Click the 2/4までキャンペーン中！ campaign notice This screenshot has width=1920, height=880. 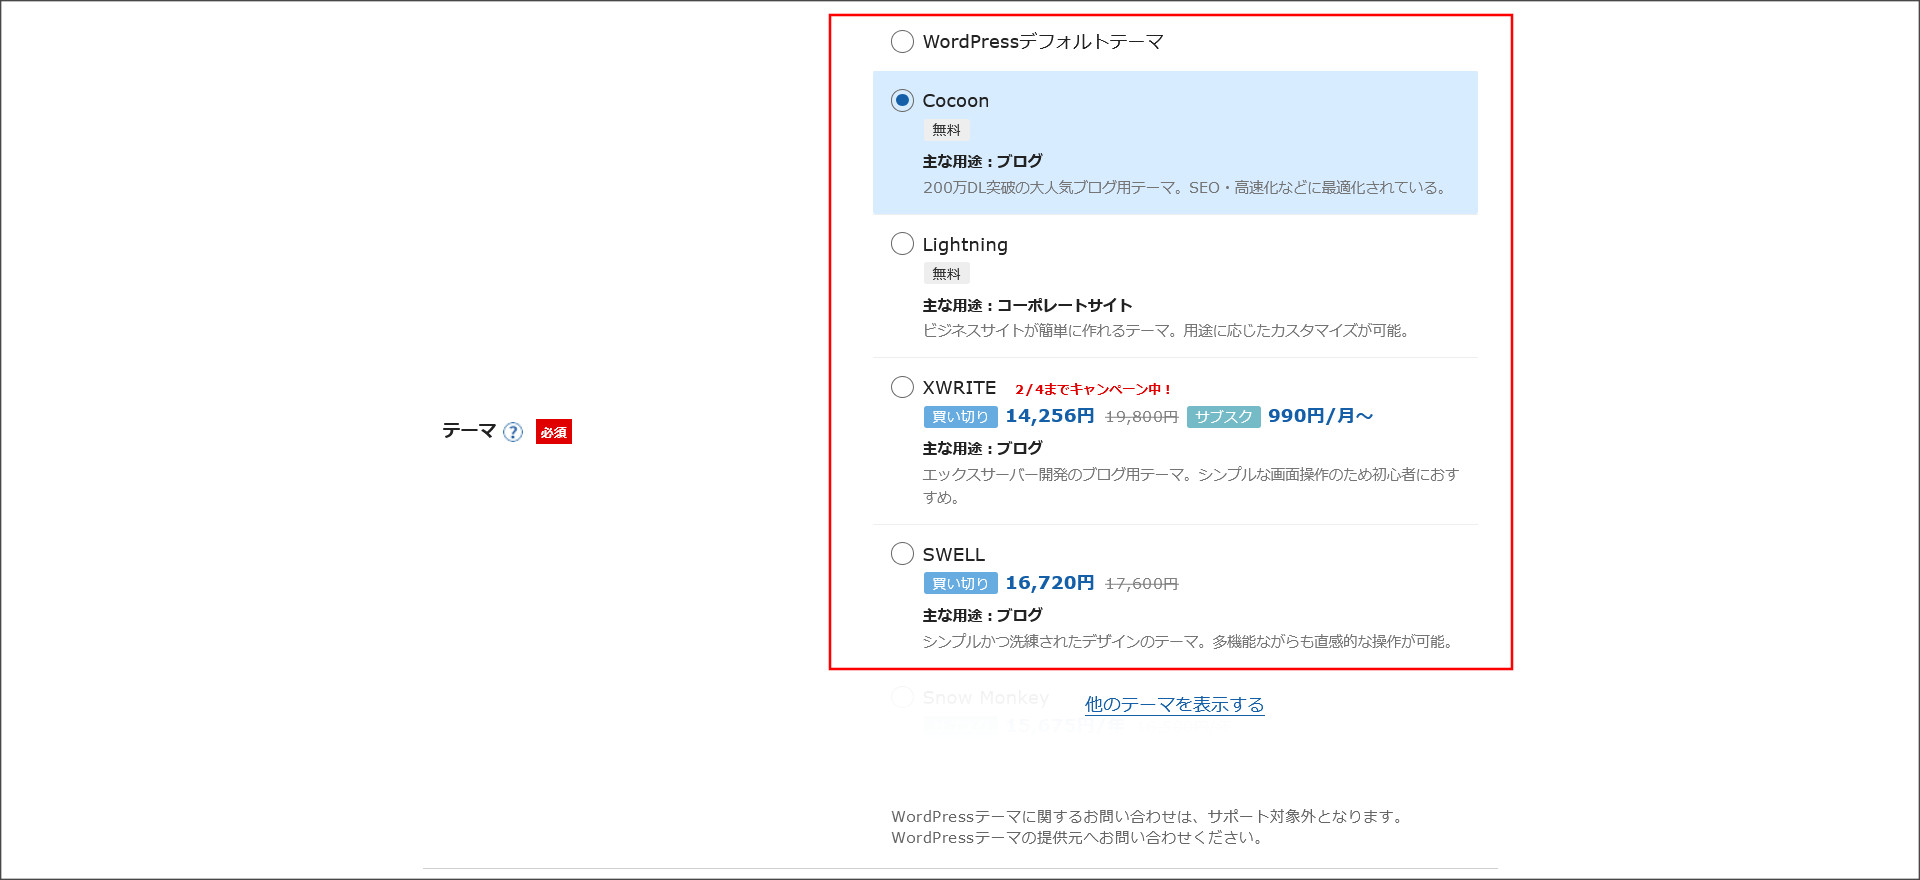(1093, 389)
